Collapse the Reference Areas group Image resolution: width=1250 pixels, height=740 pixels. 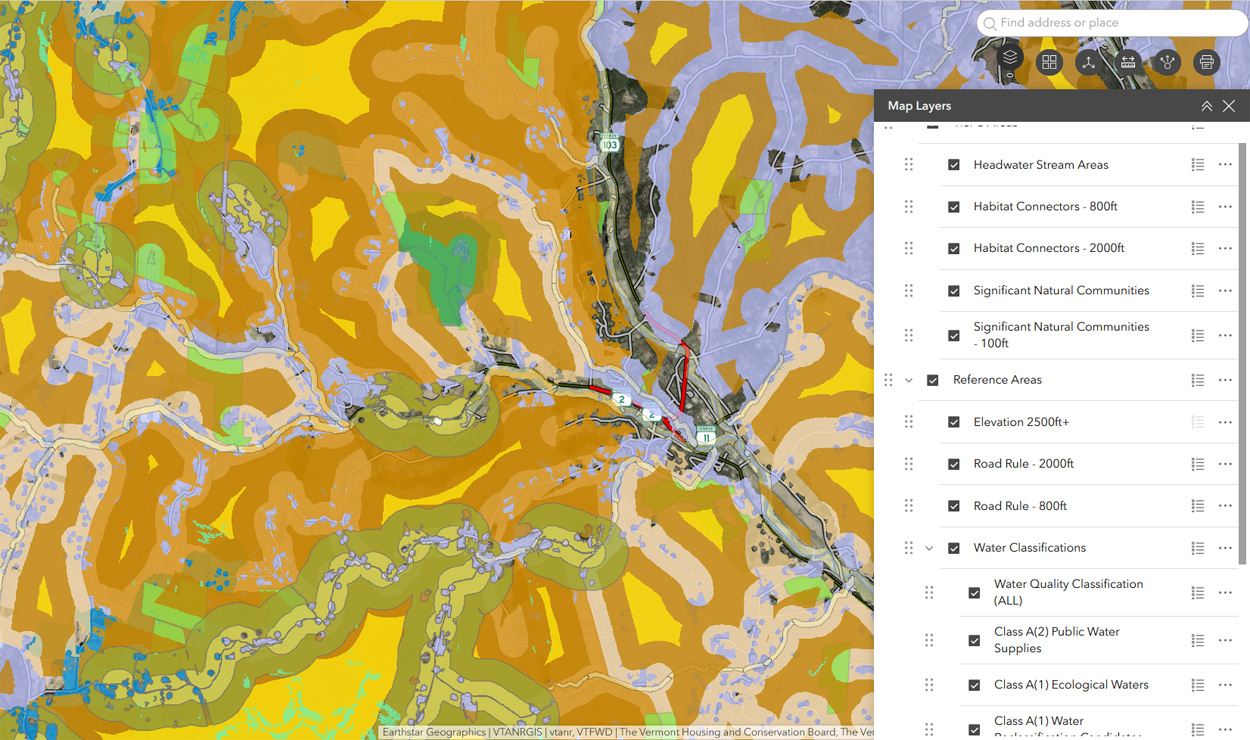pos(909,380)
